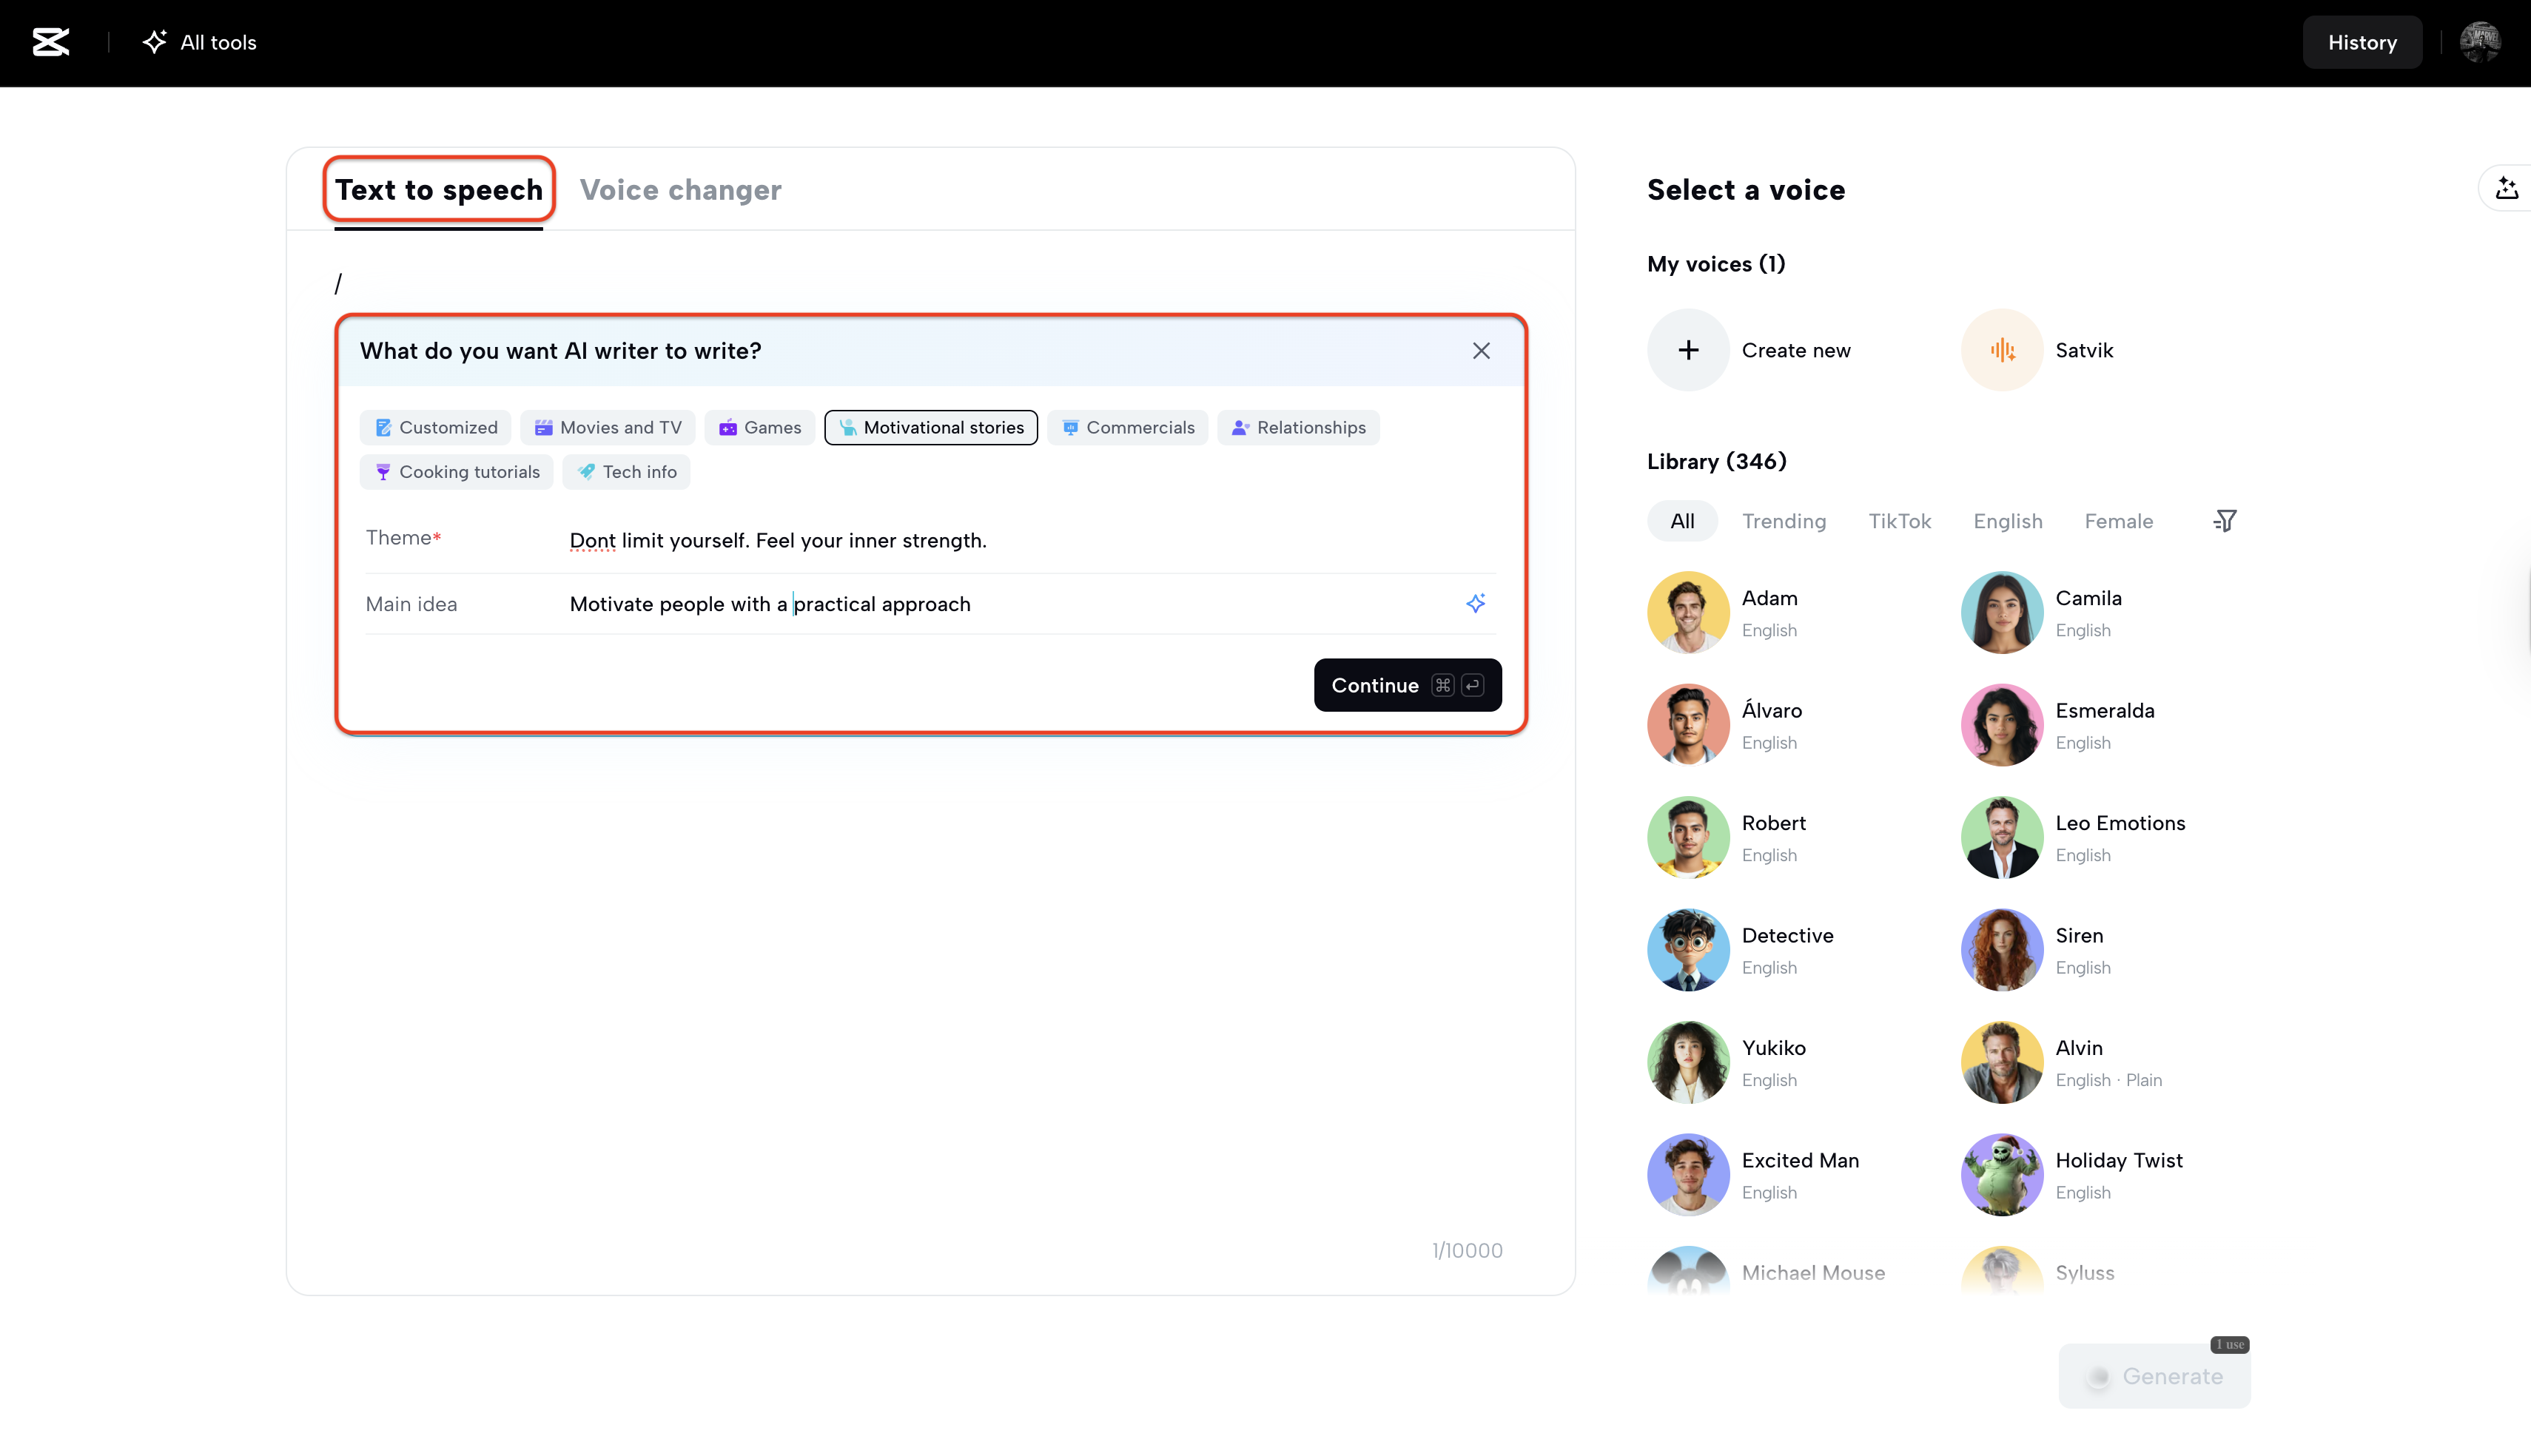Generate AI text with the sparkle icon
The height and width of the screenshot is (1456, 2531).
coord(1477,603)
